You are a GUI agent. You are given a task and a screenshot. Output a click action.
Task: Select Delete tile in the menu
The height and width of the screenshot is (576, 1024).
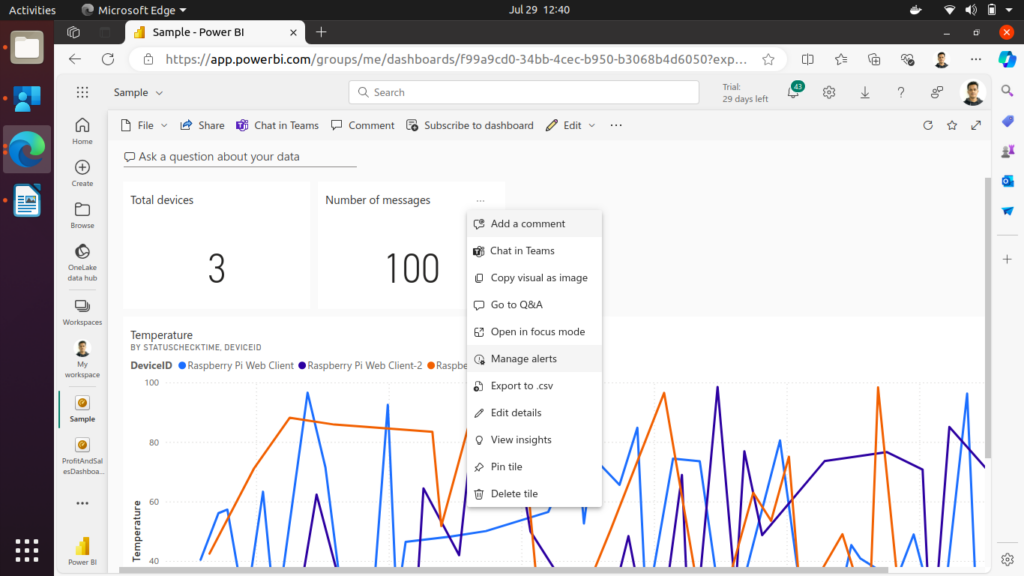tap(514, 494)
